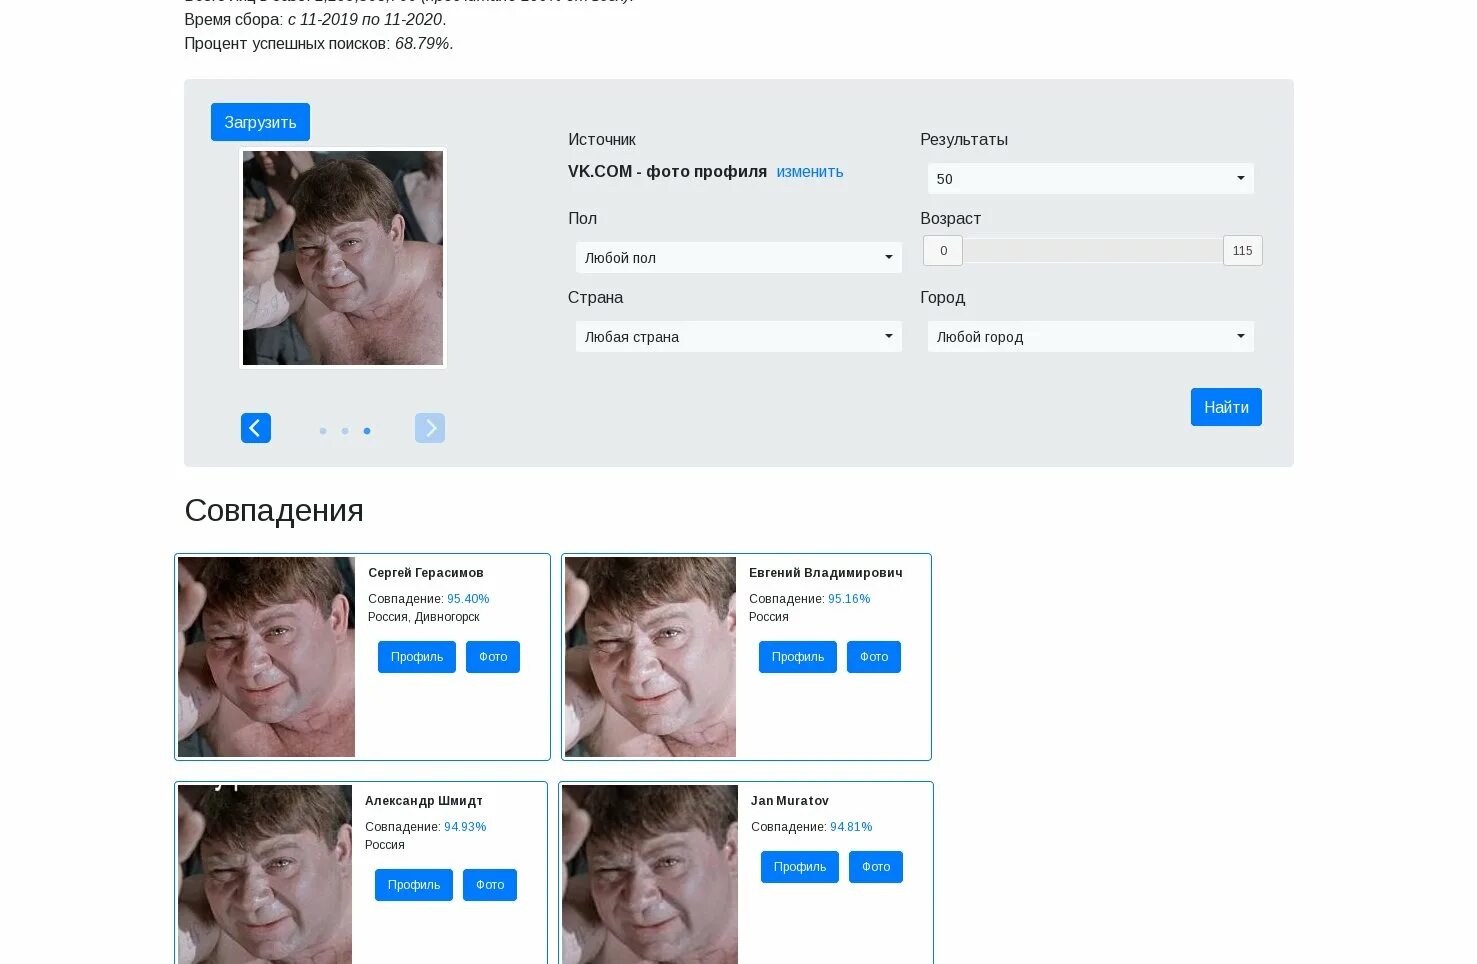Expand the Любая страна country dropdown
1477x964 pixels.
pos(738,336)
